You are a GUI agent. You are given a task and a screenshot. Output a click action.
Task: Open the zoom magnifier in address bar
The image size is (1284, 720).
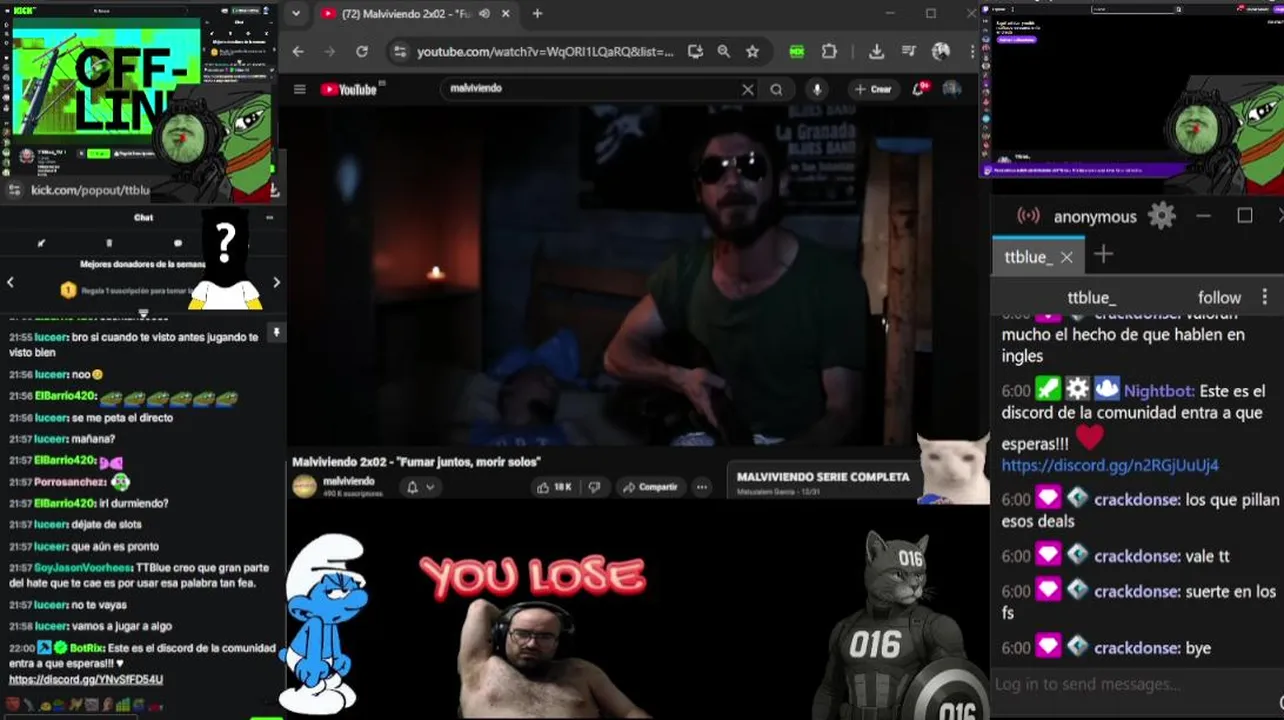click(x=723, y=52)
